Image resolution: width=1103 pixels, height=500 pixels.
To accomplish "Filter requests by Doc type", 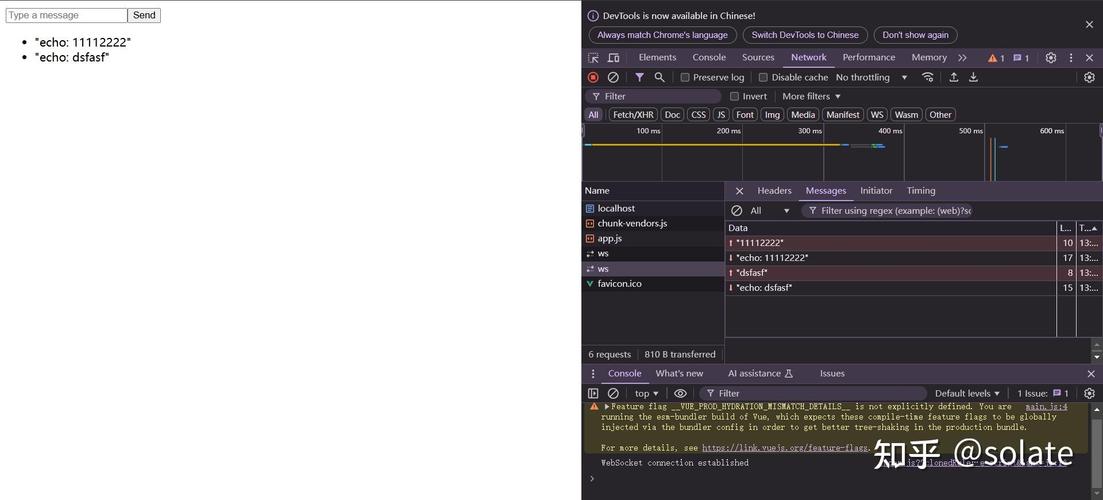I will tap(672, 115).
